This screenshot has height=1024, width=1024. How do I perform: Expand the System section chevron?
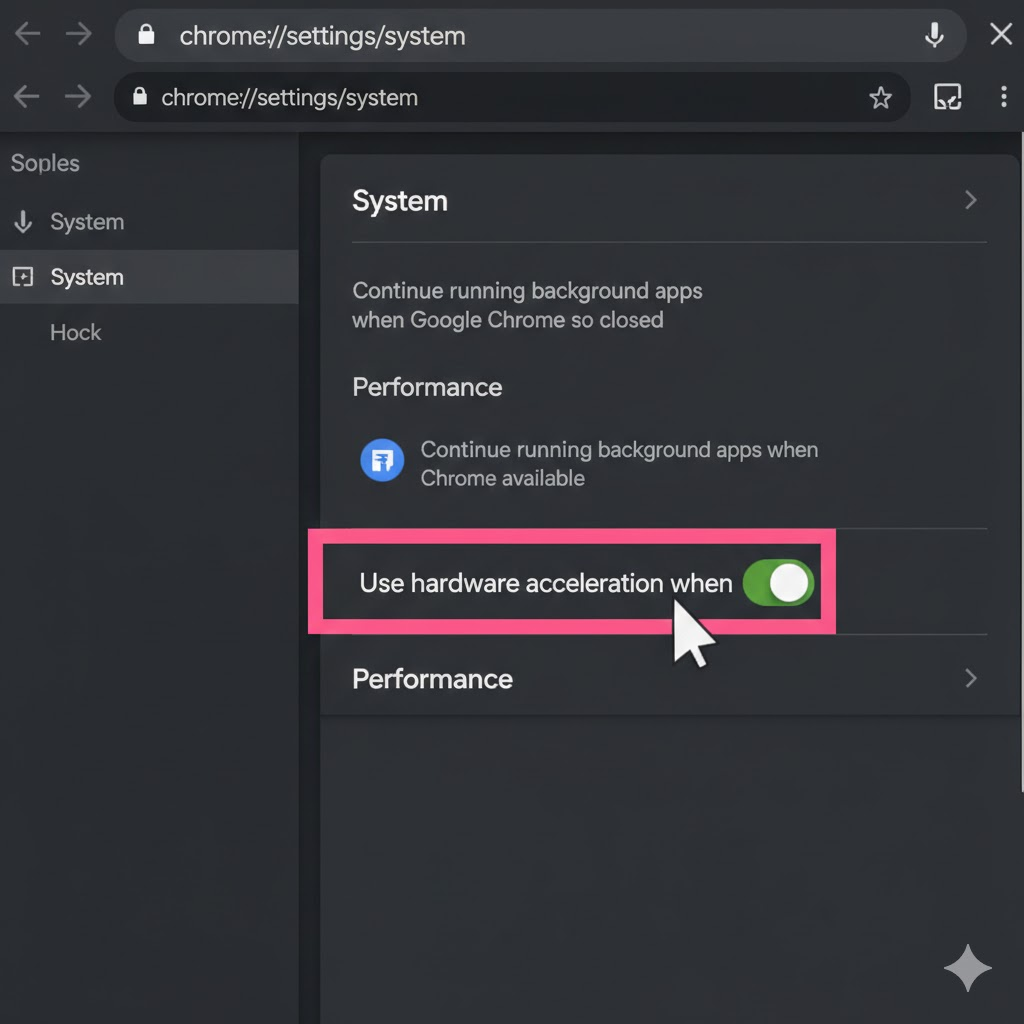click(x=969, y=200)
